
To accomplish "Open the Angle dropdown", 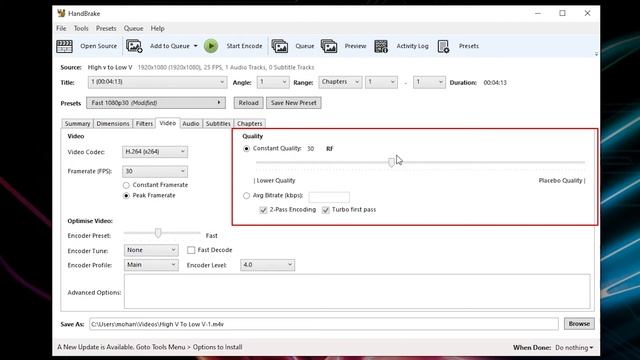I will [273, 82].
